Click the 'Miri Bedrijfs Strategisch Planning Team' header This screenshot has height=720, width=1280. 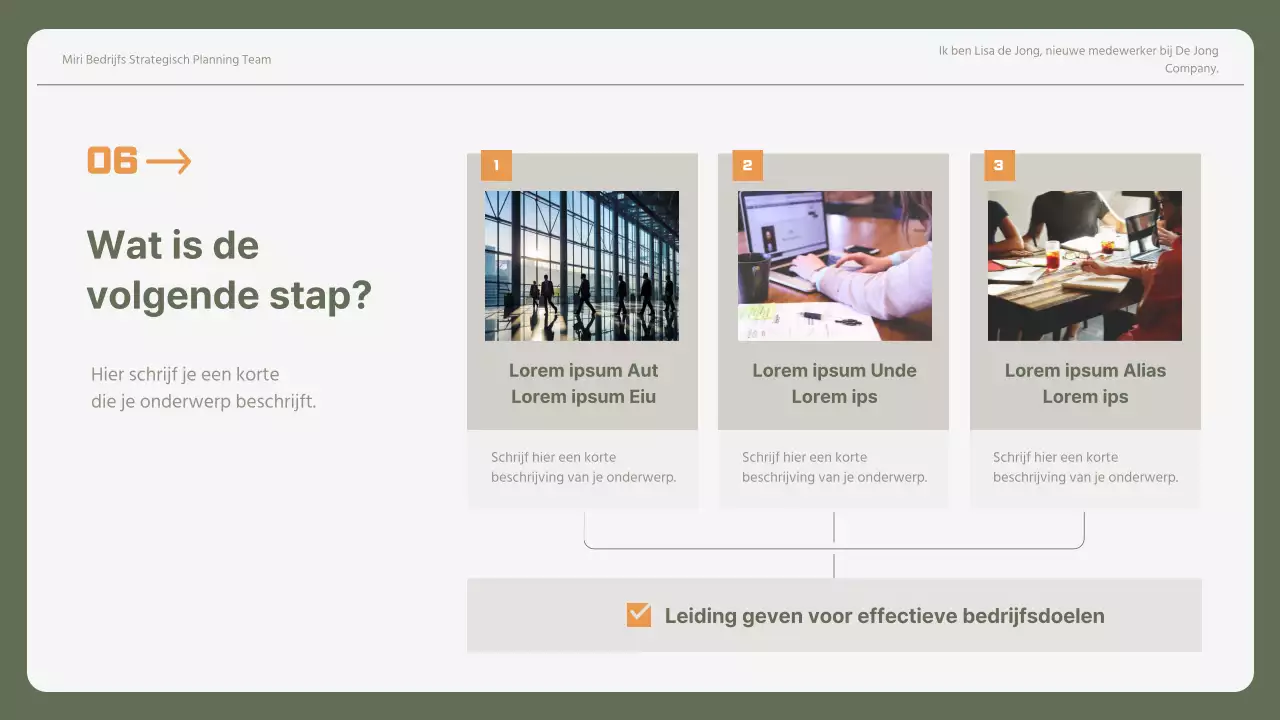pos(166,60)
